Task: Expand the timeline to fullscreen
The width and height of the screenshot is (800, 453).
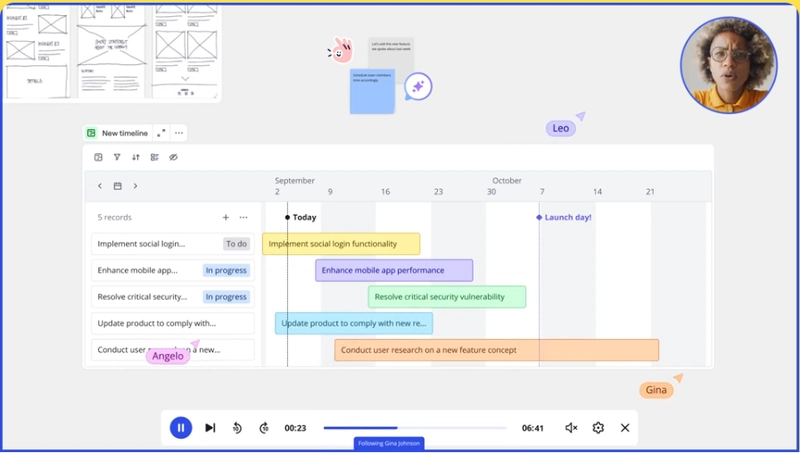Action: (161, 133)
